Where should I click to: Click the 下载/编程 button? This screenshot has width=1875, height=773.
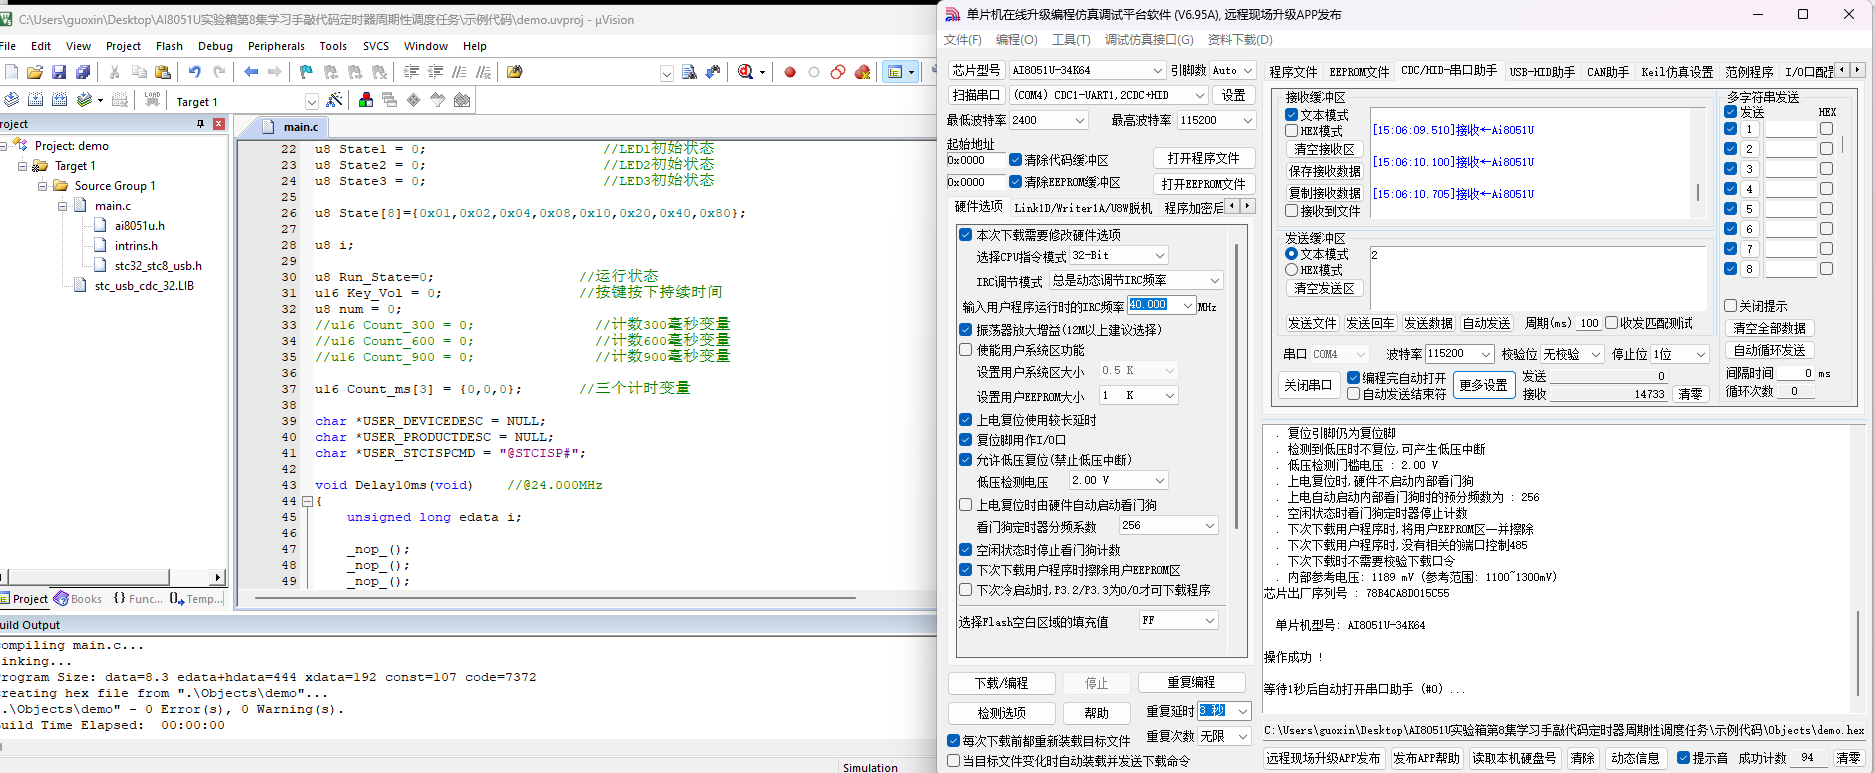coord(1001,683)
